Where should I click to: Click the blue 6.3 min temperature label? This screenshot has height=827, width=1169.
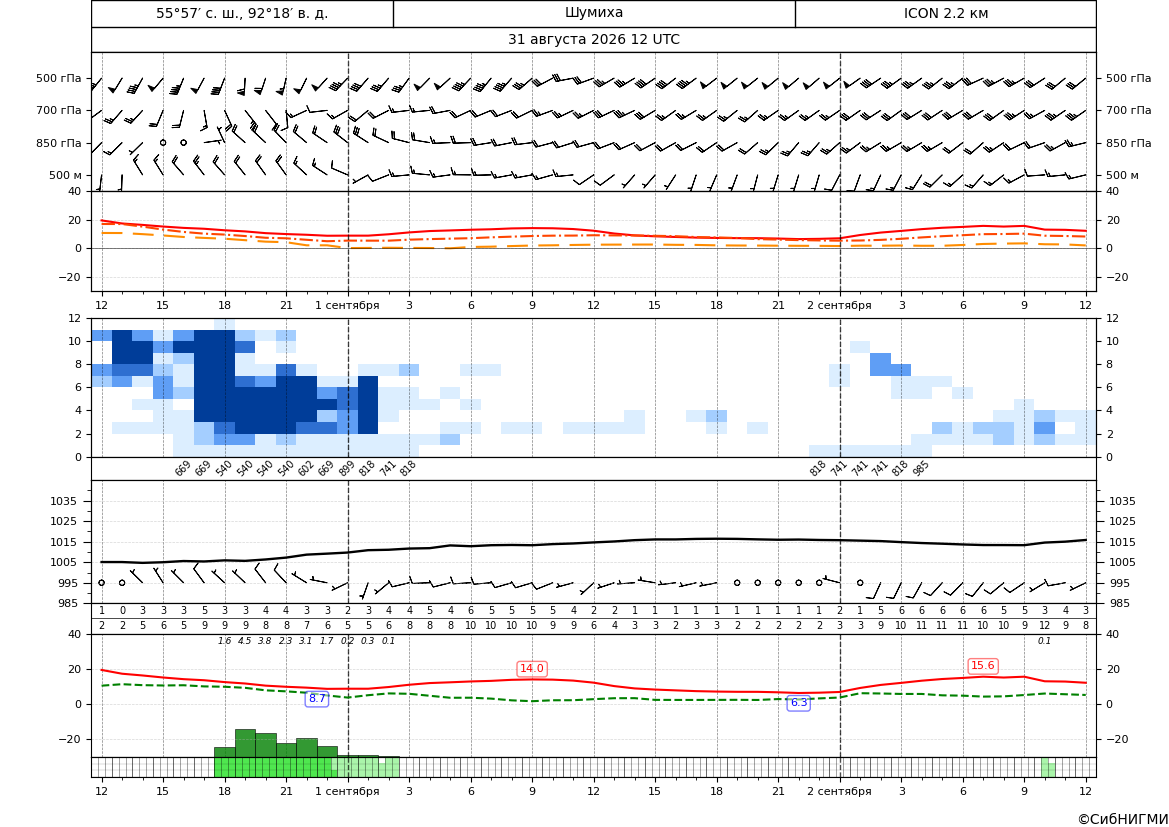point(798,702)
